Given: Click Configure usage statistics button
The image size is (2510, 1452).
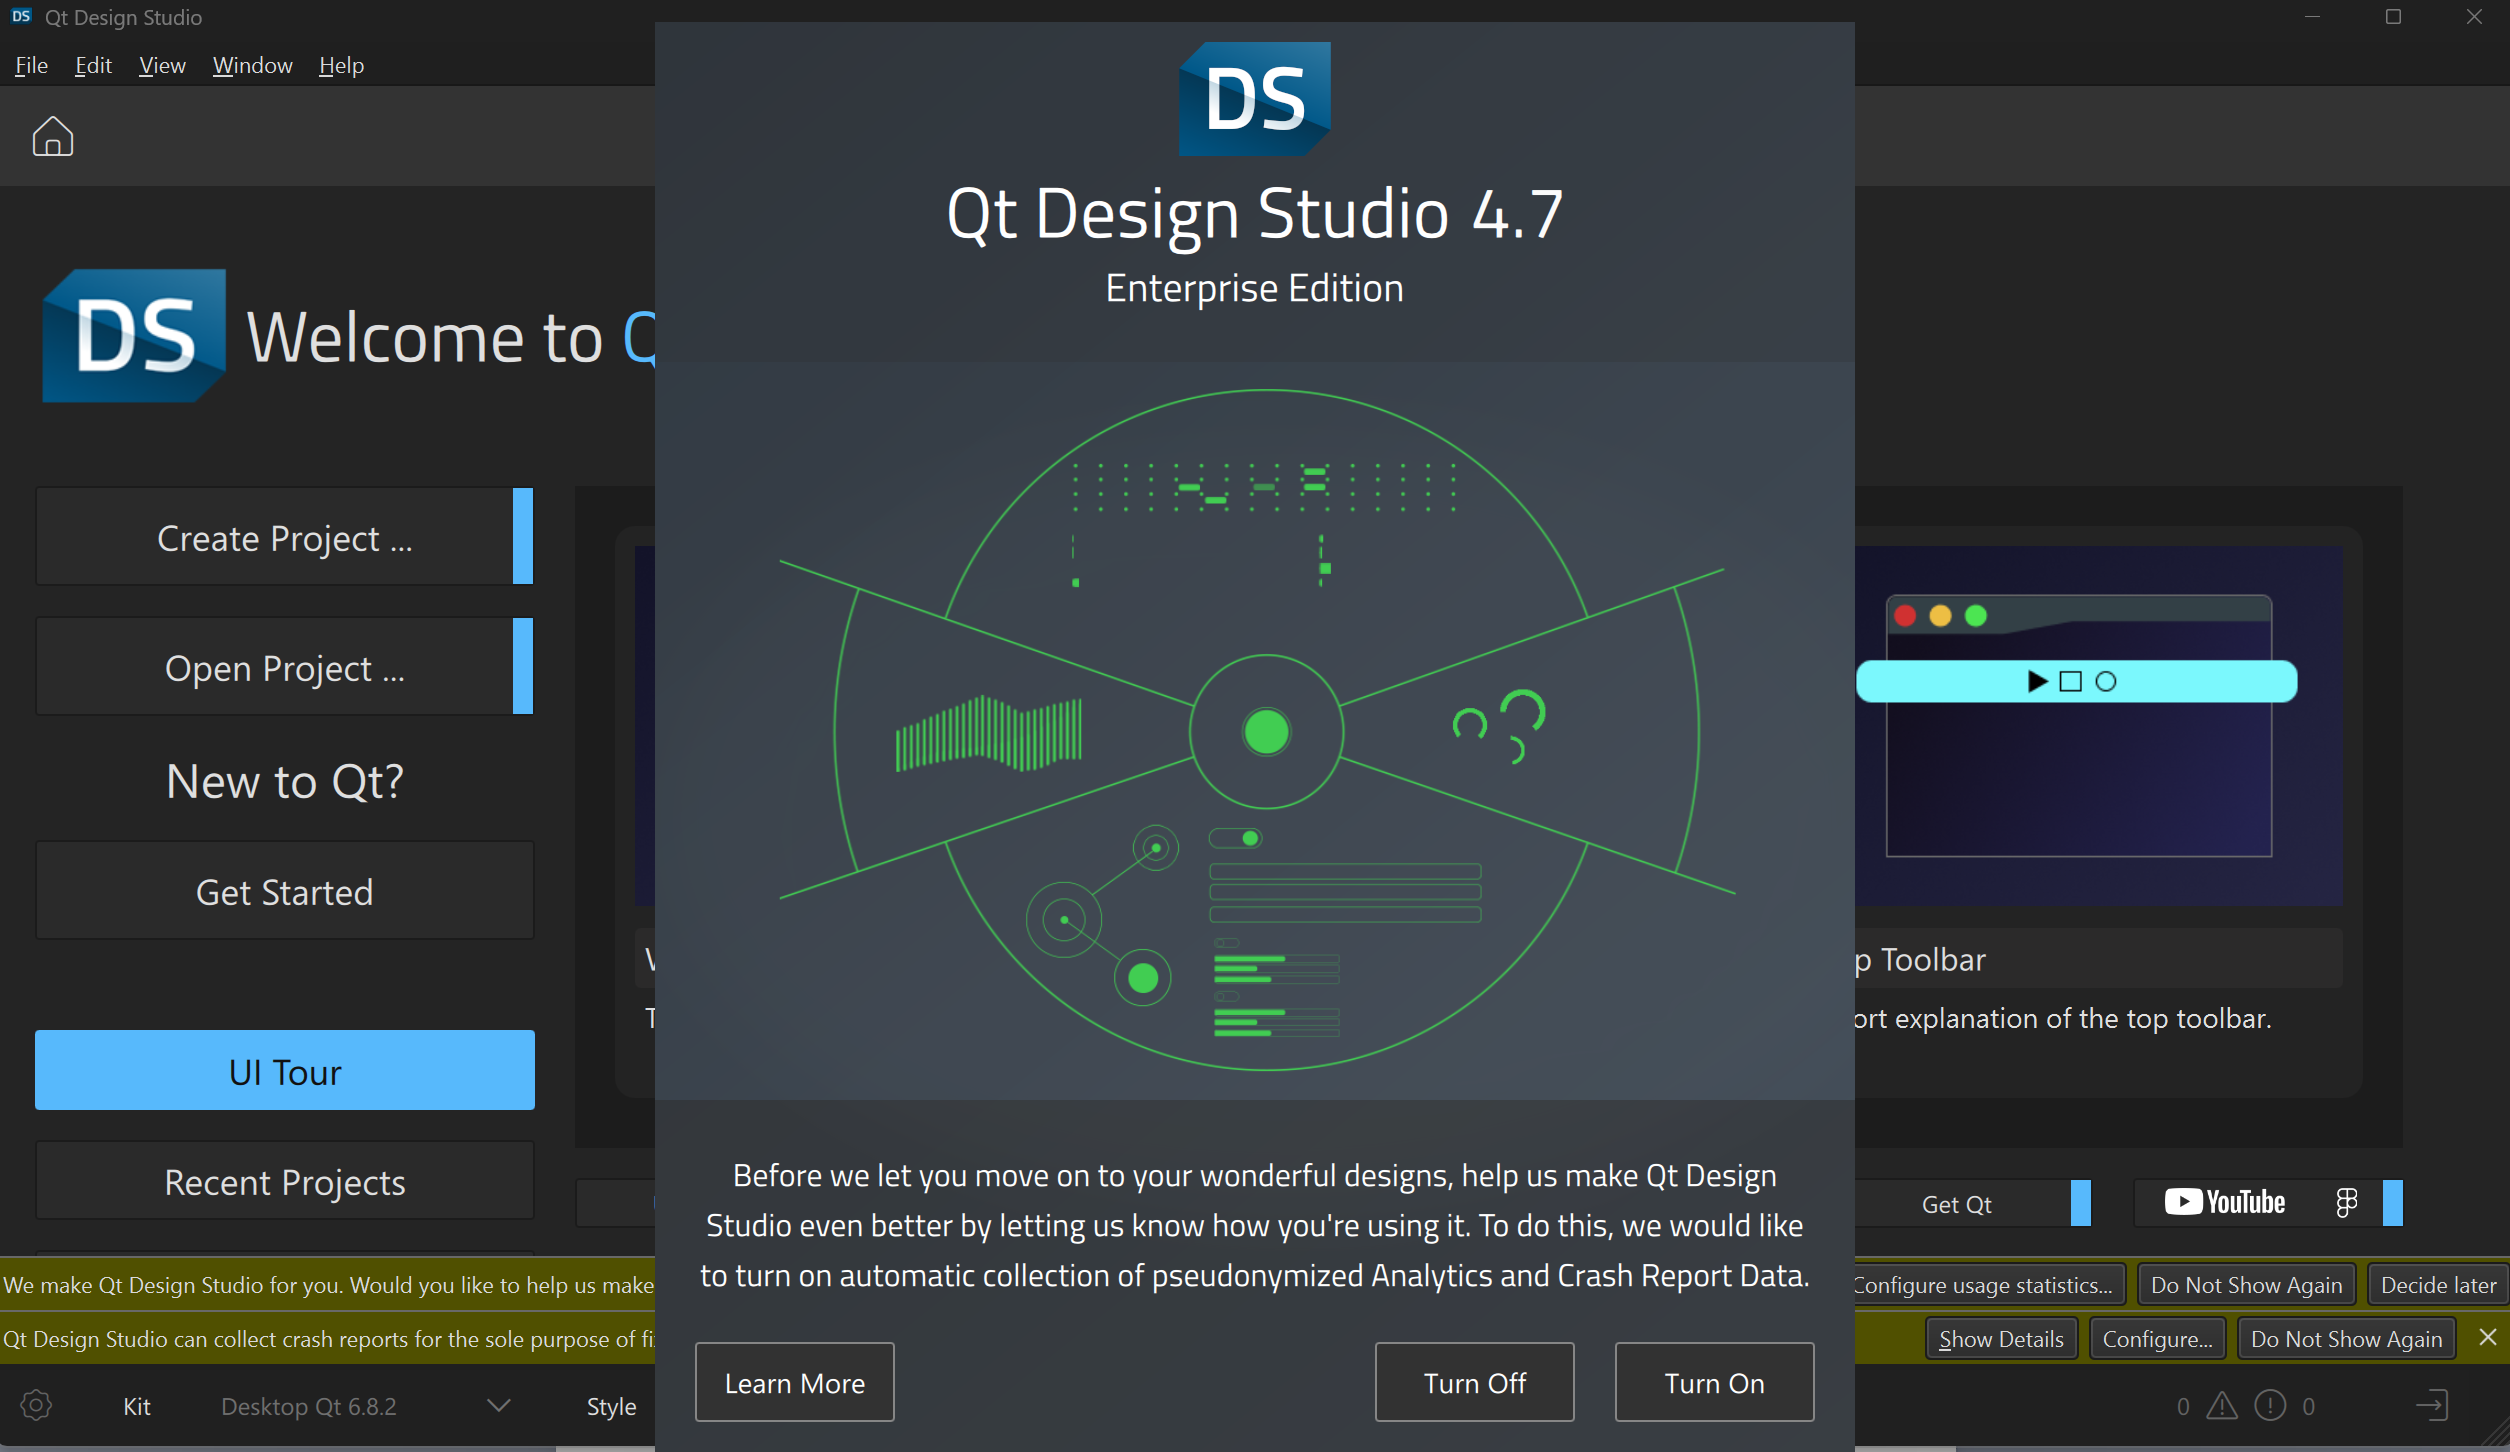Looking at the screenshot, I should [x=1989, y=1284].
